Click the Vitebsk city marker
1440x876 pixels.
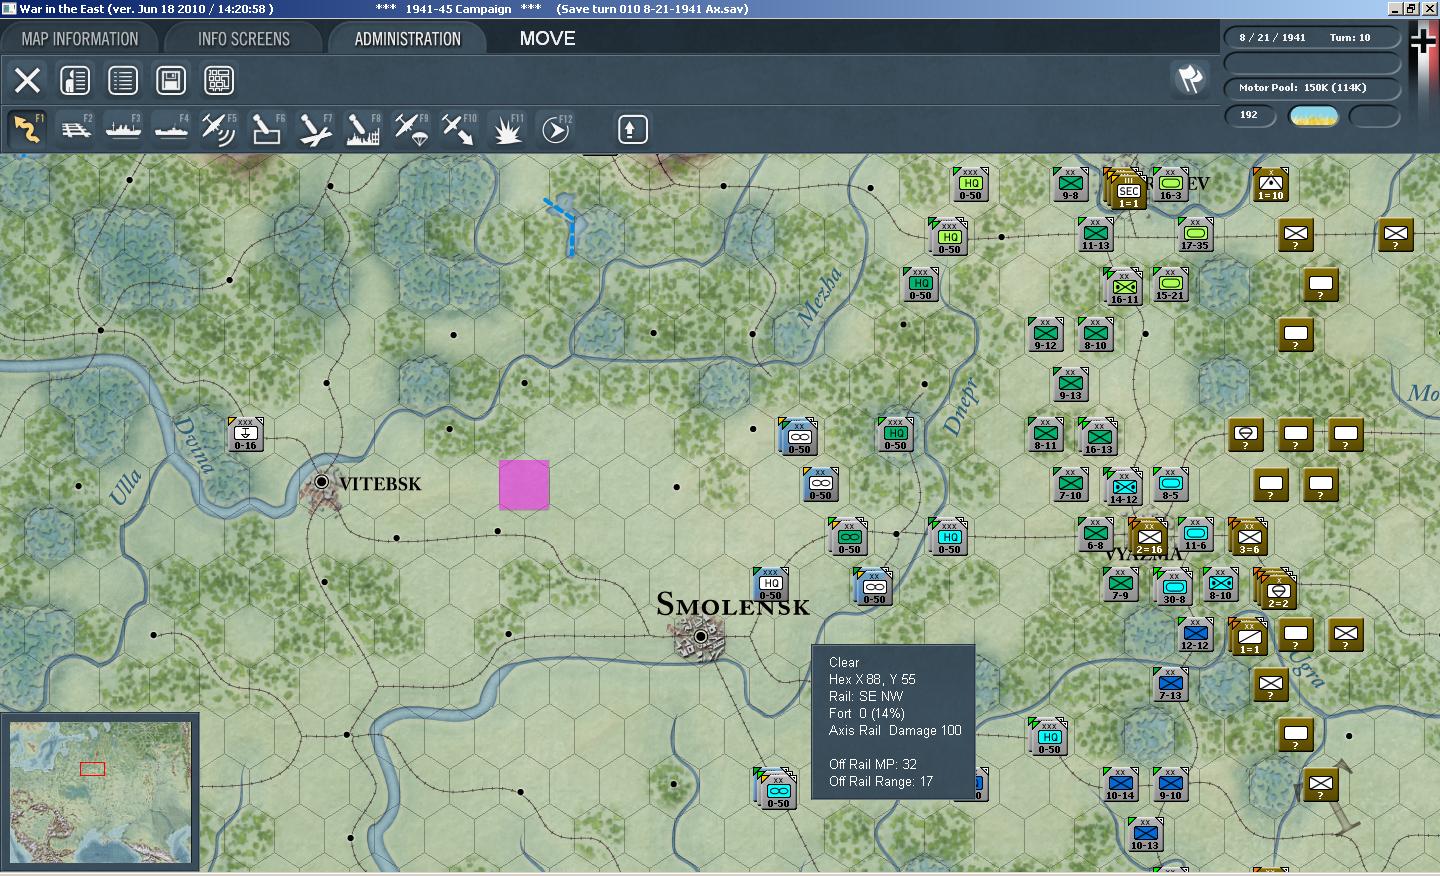pyautogui.click(x=322, y=482)
